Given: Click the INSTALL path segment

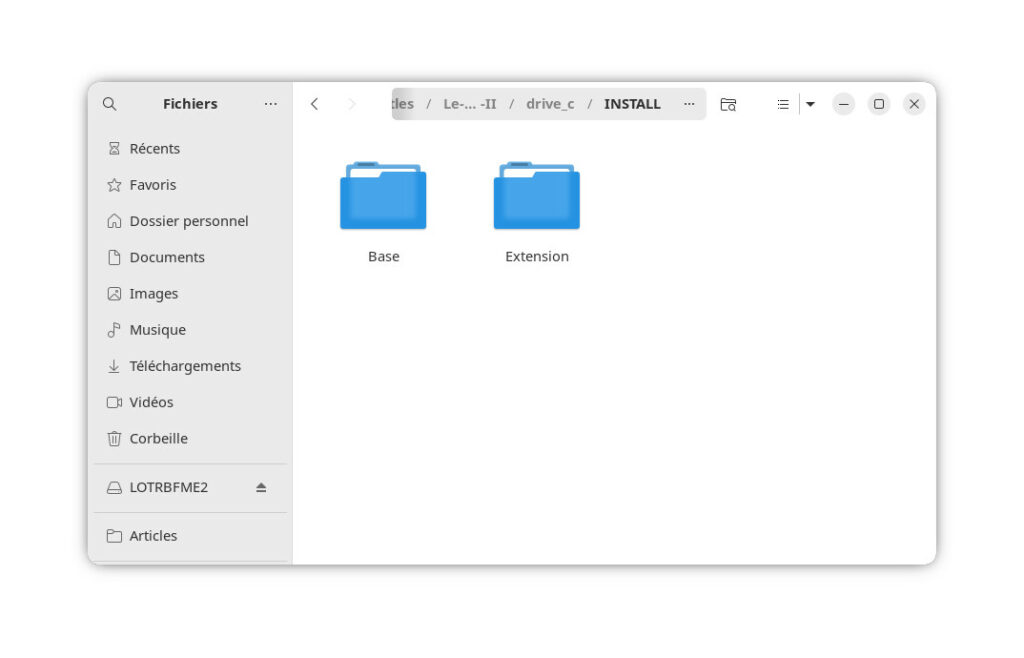Looking at the screenshot, I should pos(632,104).
